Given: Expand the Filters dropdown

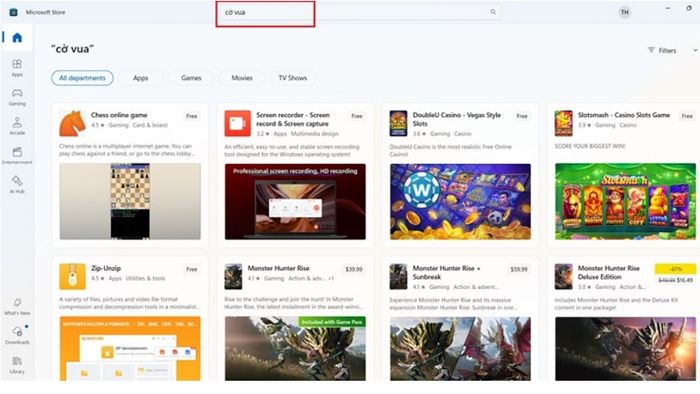Looking at the screenshot, I should pos(671,50).
